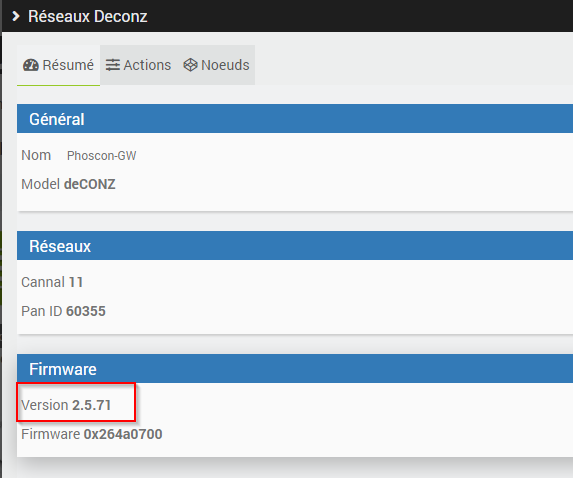The height and width of the screenshot is (478, 573).
Task: Click the cube network icon beside Noeuds
Action: pyautogui.click(x=190, y=65)
